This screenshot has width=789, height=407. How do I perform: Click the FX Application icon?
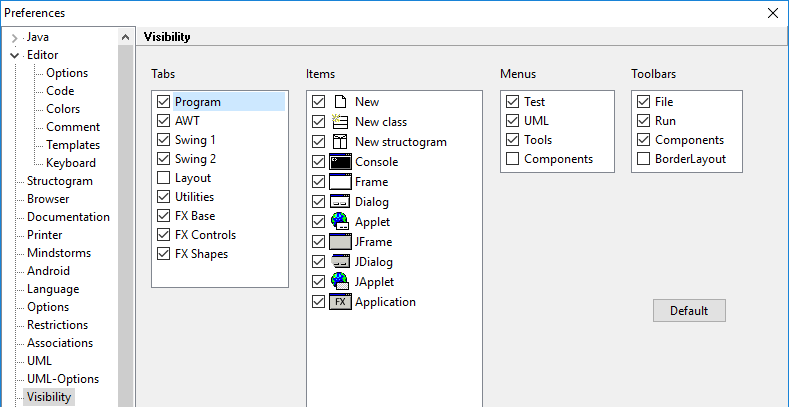coord(339,302)
